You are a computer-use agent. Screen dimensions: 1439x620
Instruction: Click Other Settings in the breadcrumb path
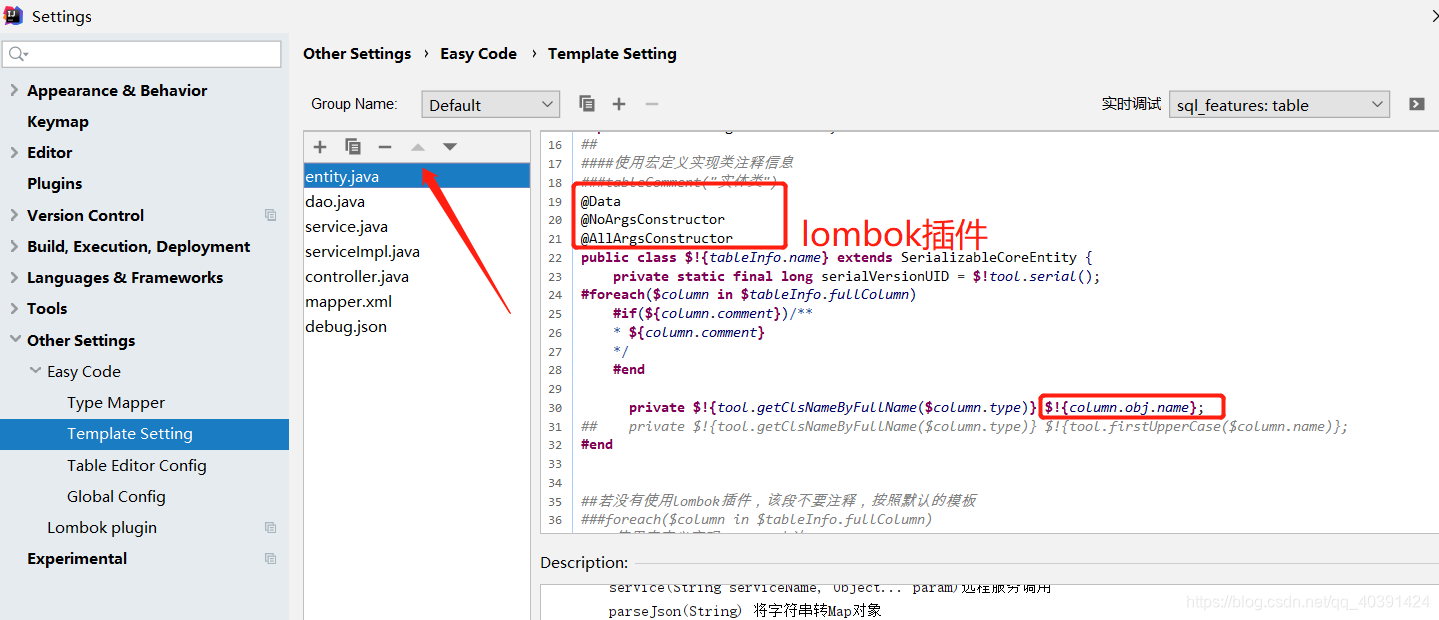357,53
